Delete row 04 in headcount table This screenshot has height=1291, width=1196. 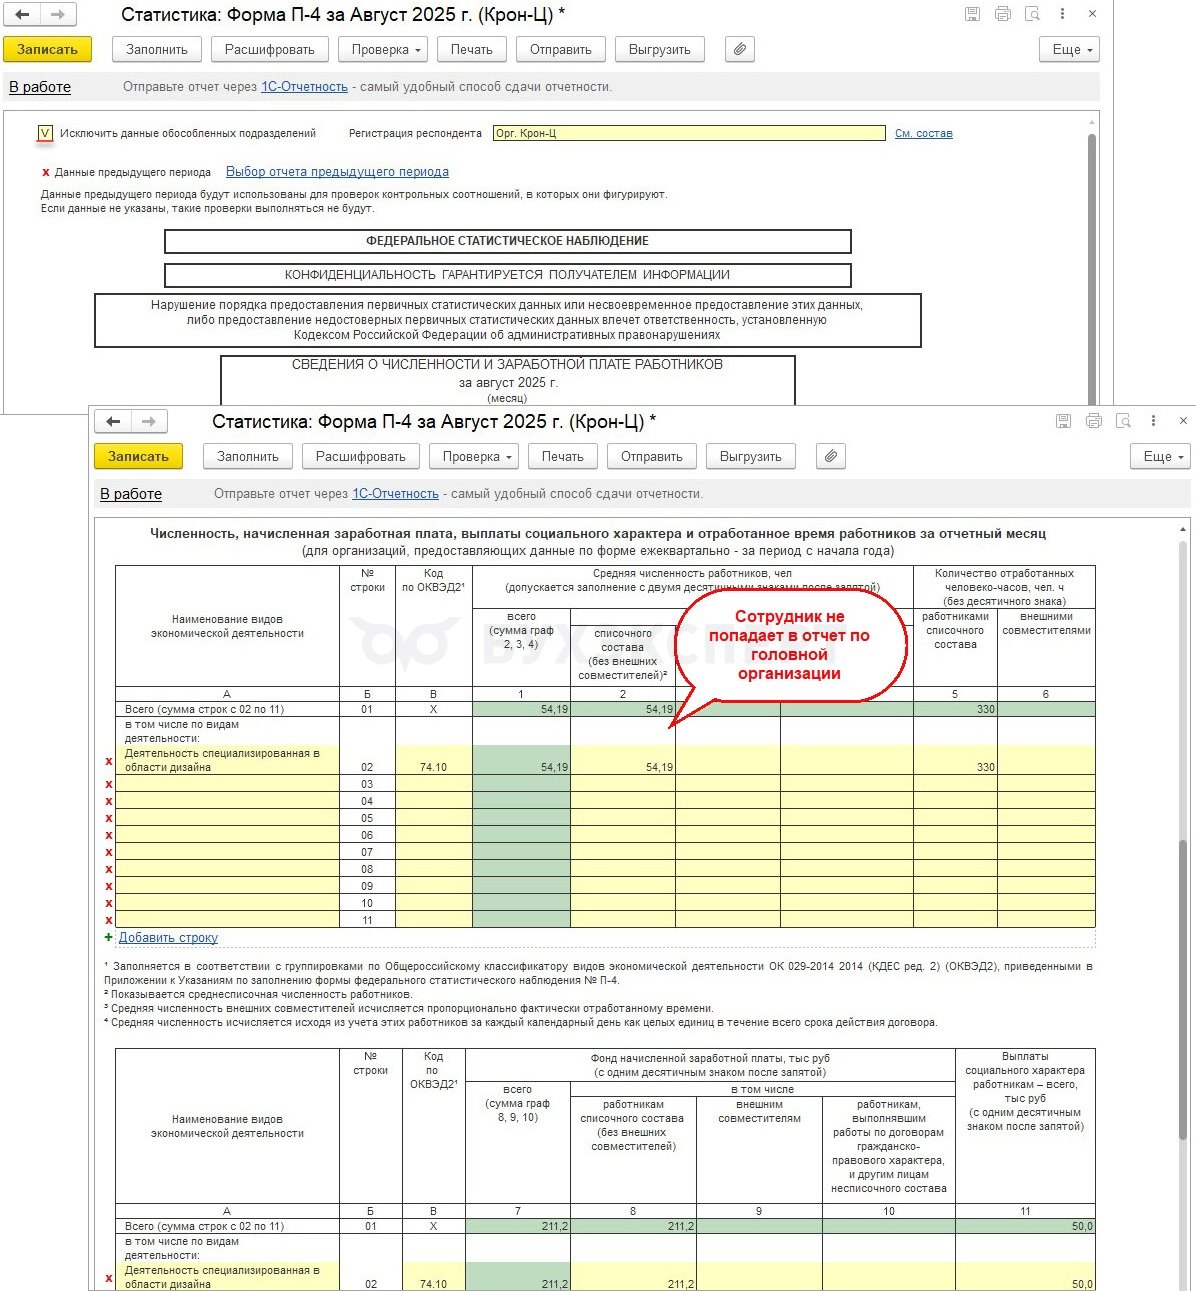click(x=109, y=801)
